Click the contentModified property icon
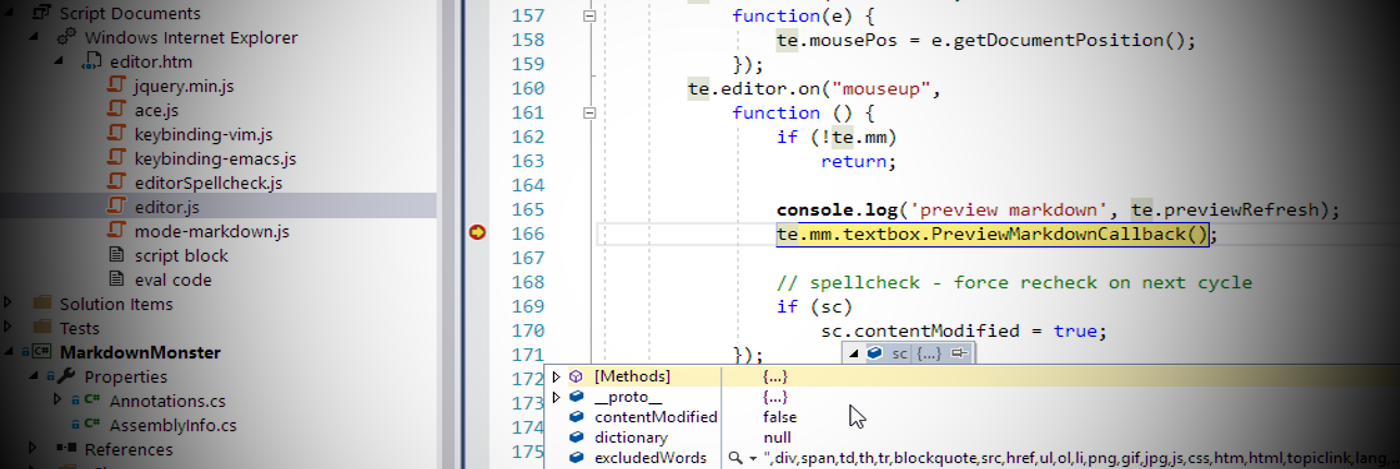 point(576,417)
